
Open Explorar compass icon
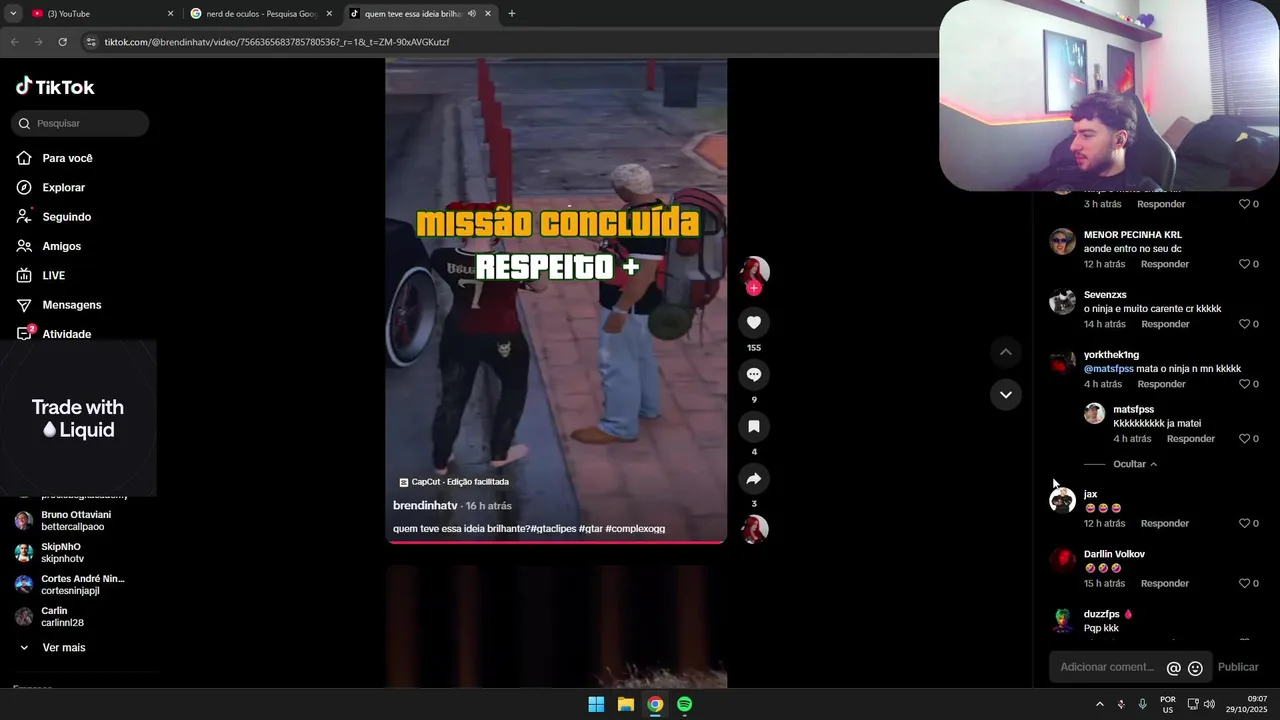[24, 187]
